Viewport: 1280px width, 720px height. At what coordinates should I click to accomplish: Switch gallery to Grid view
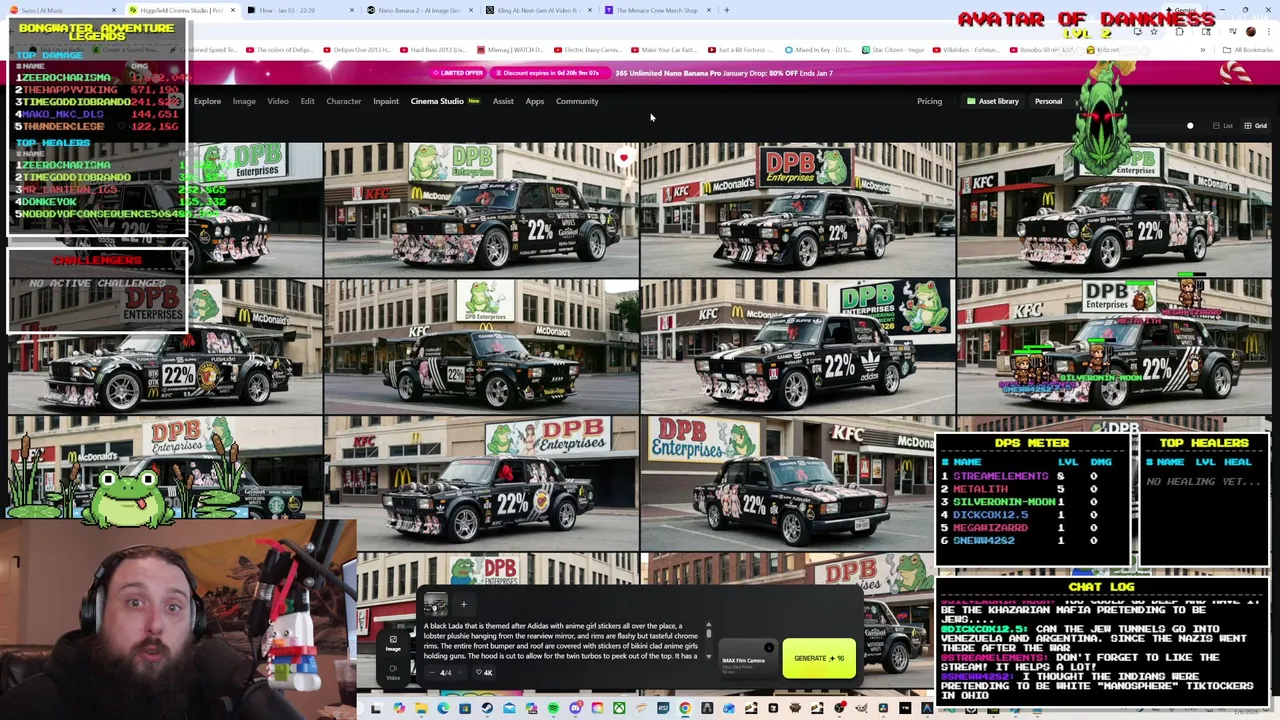(1255, 126)
